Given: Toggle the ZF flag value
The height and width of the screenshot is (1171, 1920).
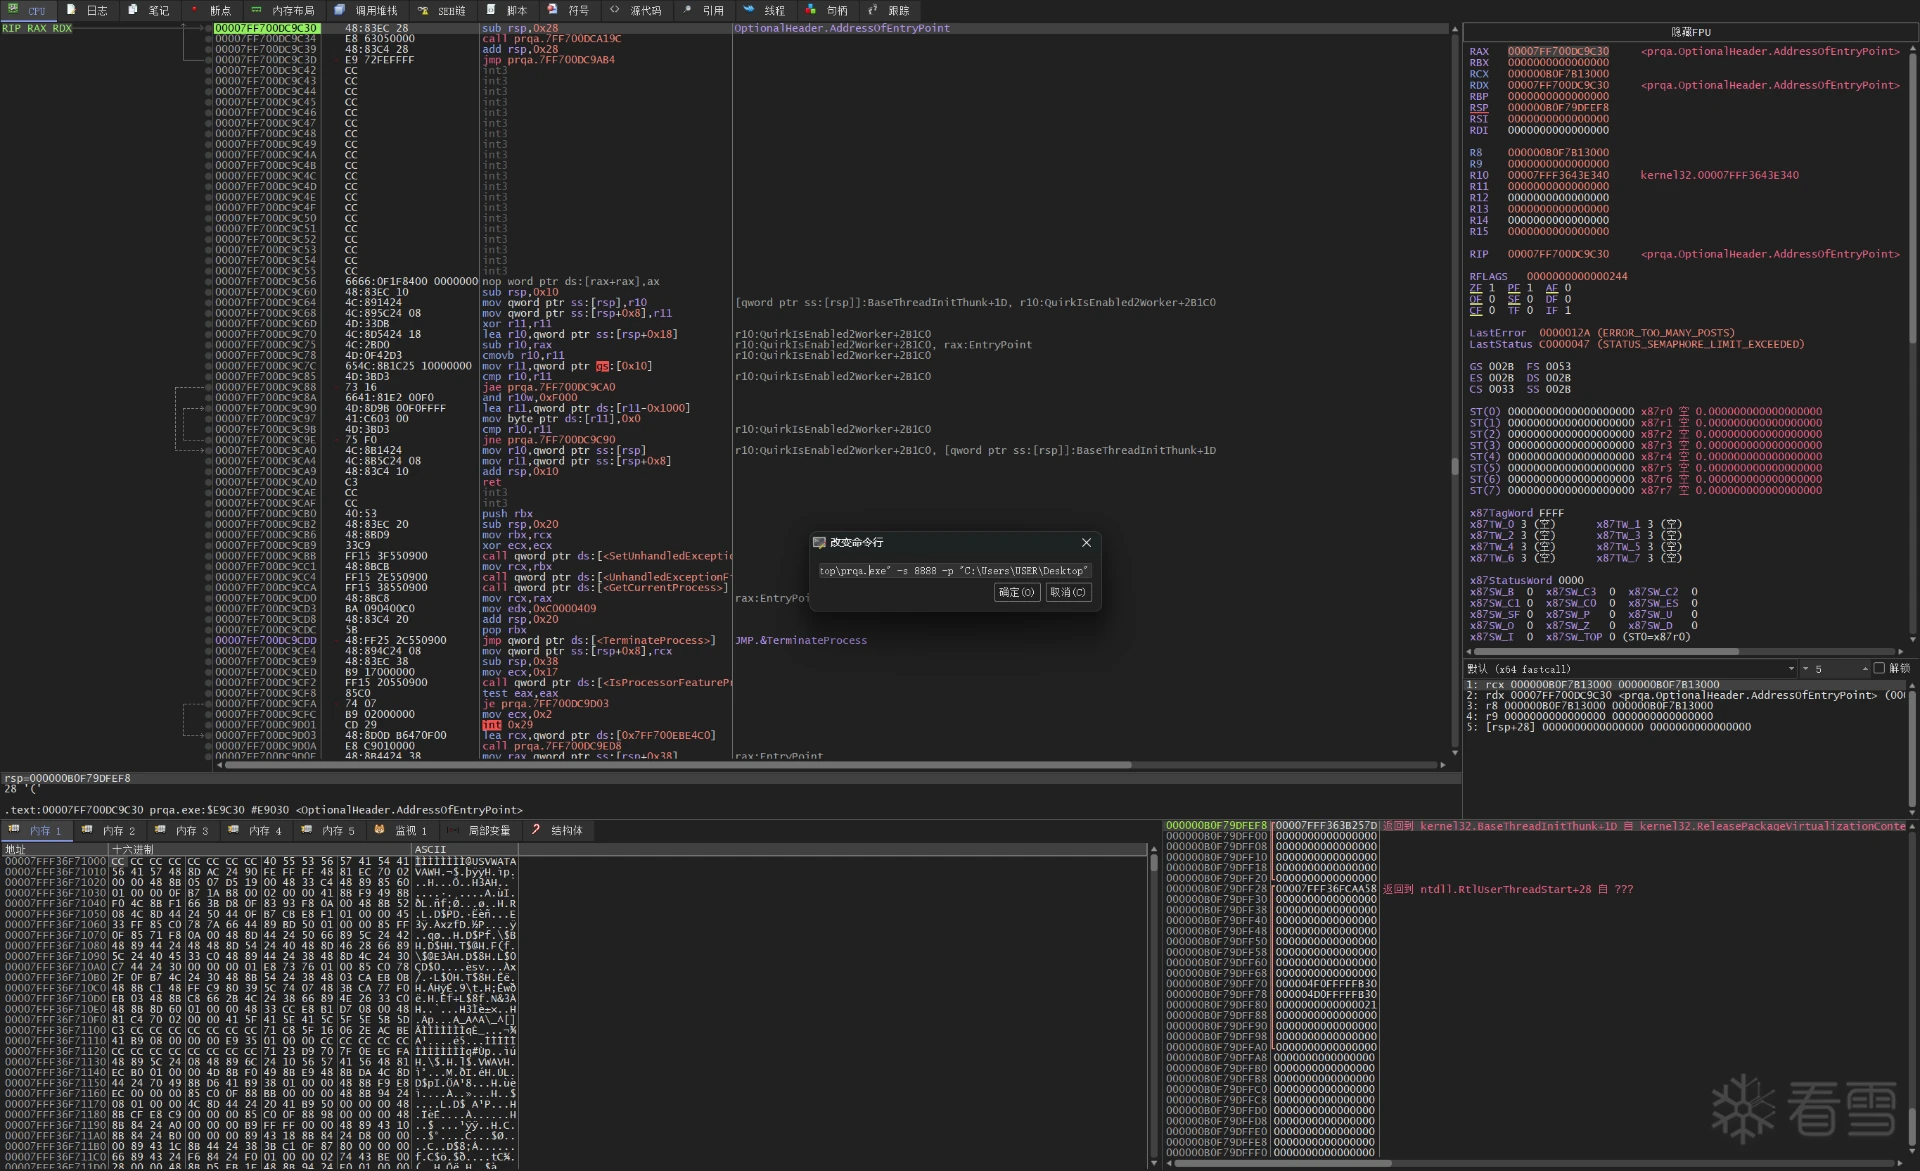Looking at the screenshot, I should [x=1492, y=288].
